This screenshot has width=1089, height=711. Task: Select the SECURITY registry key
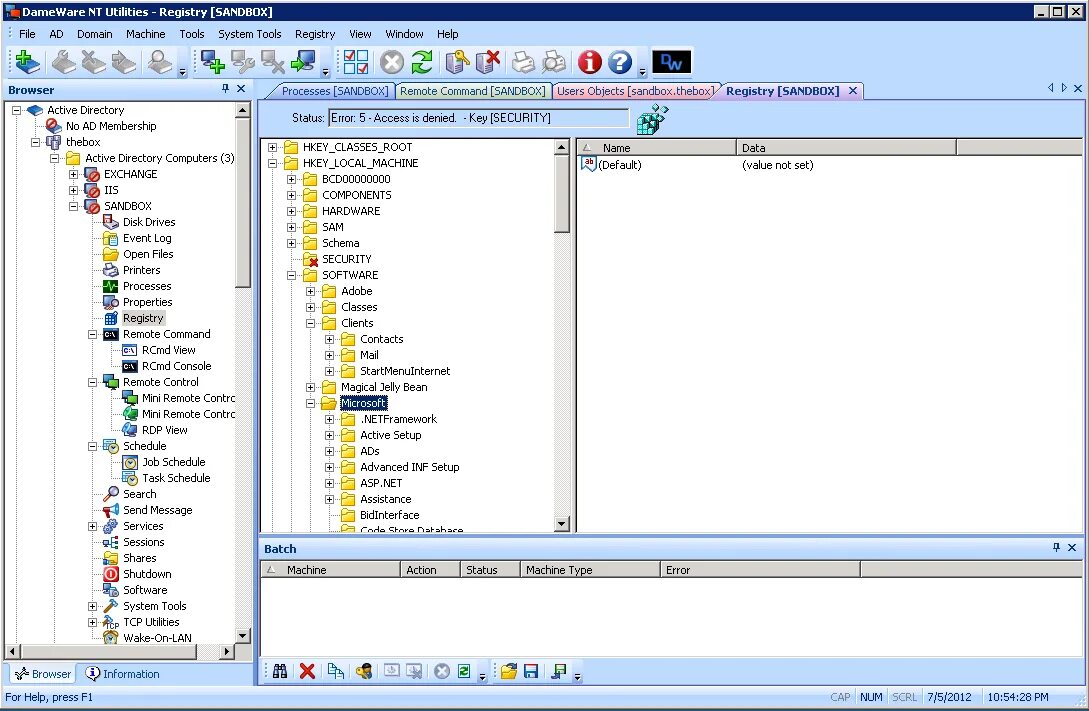tap(347, 259)
